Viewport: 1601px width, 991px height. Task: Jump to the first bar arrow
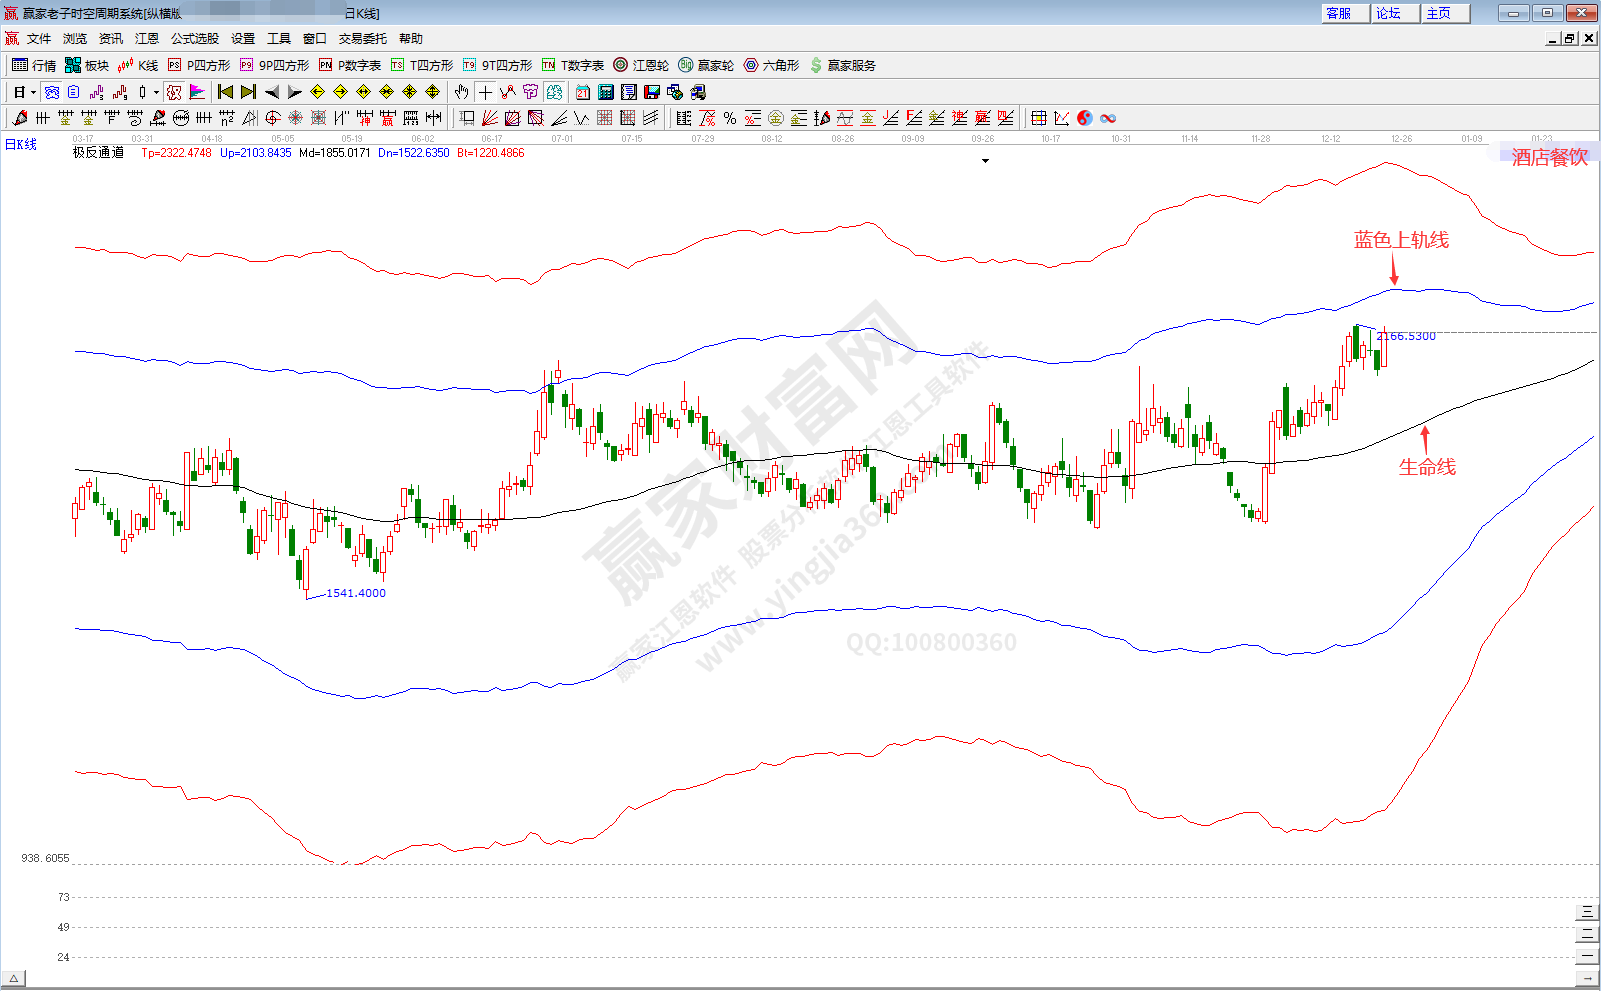pos(225,92)
